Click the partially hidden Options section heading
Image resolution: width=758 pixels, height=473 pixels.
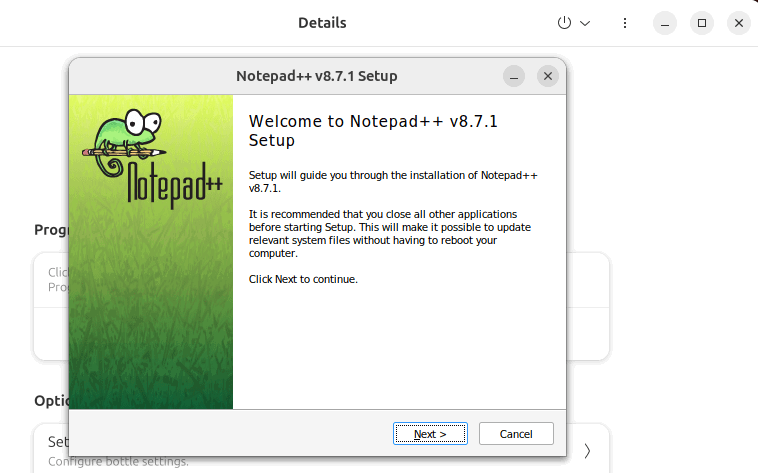[50, 400]
